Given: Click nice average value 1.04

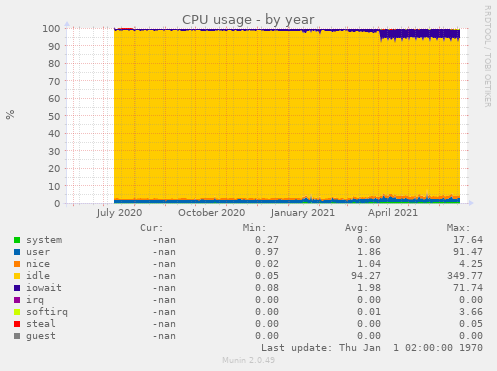Looking at the screenshot, I should pyautogui.click(x=369, y=264).
